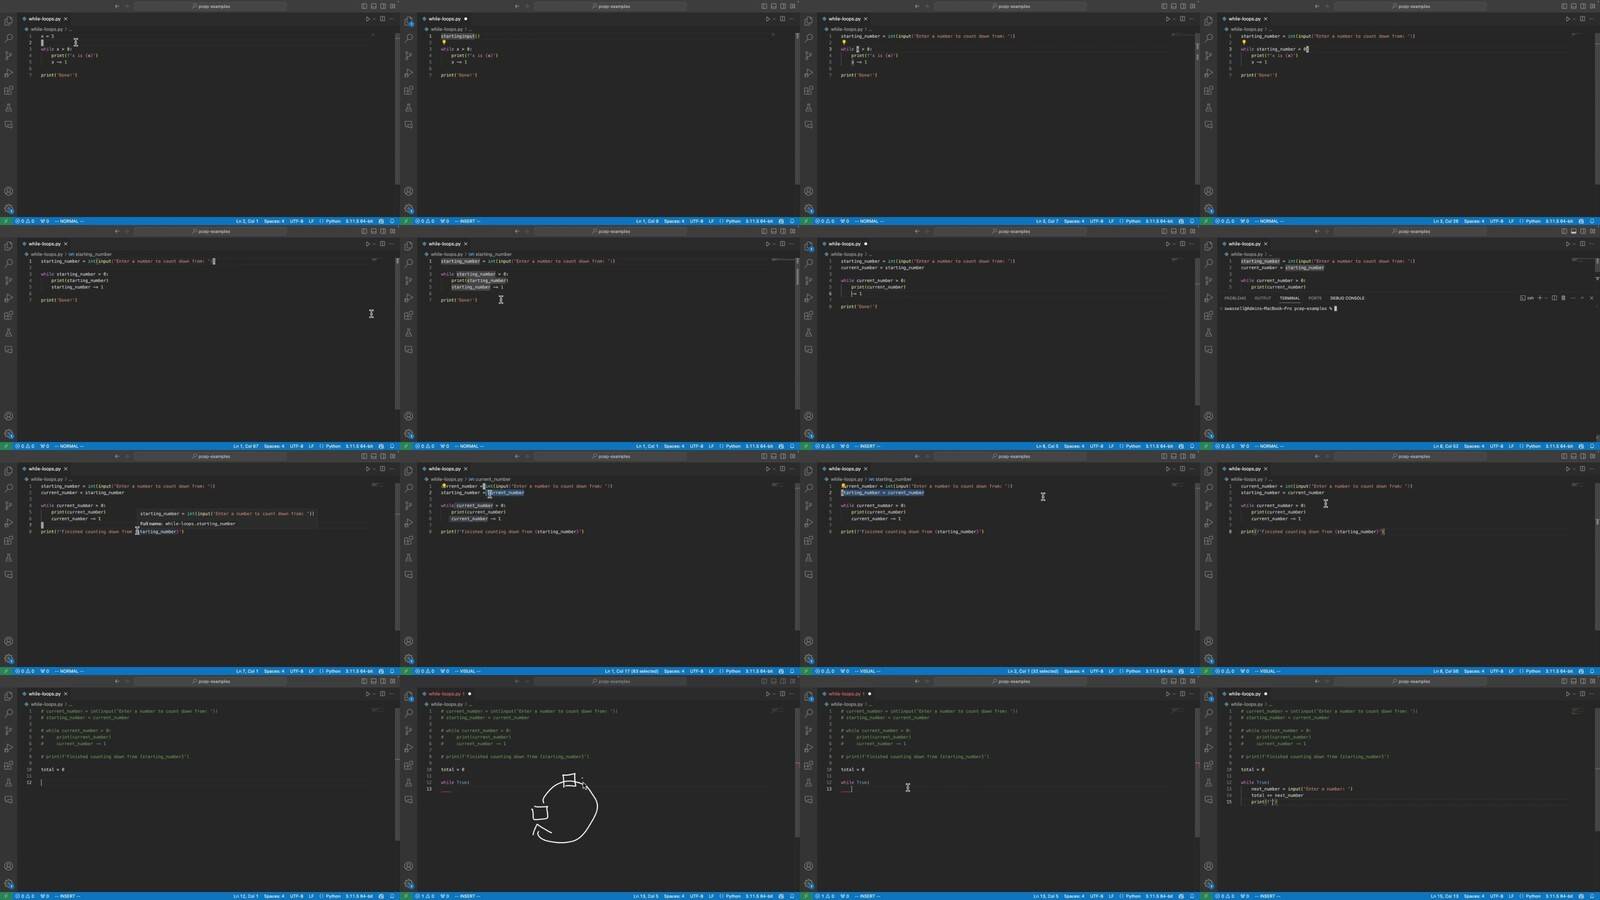Click the '(63 selected)' cursor position status entry
Image resolution: width=1600 pixels, height=900 pixels.
click(x=631, y=671)
